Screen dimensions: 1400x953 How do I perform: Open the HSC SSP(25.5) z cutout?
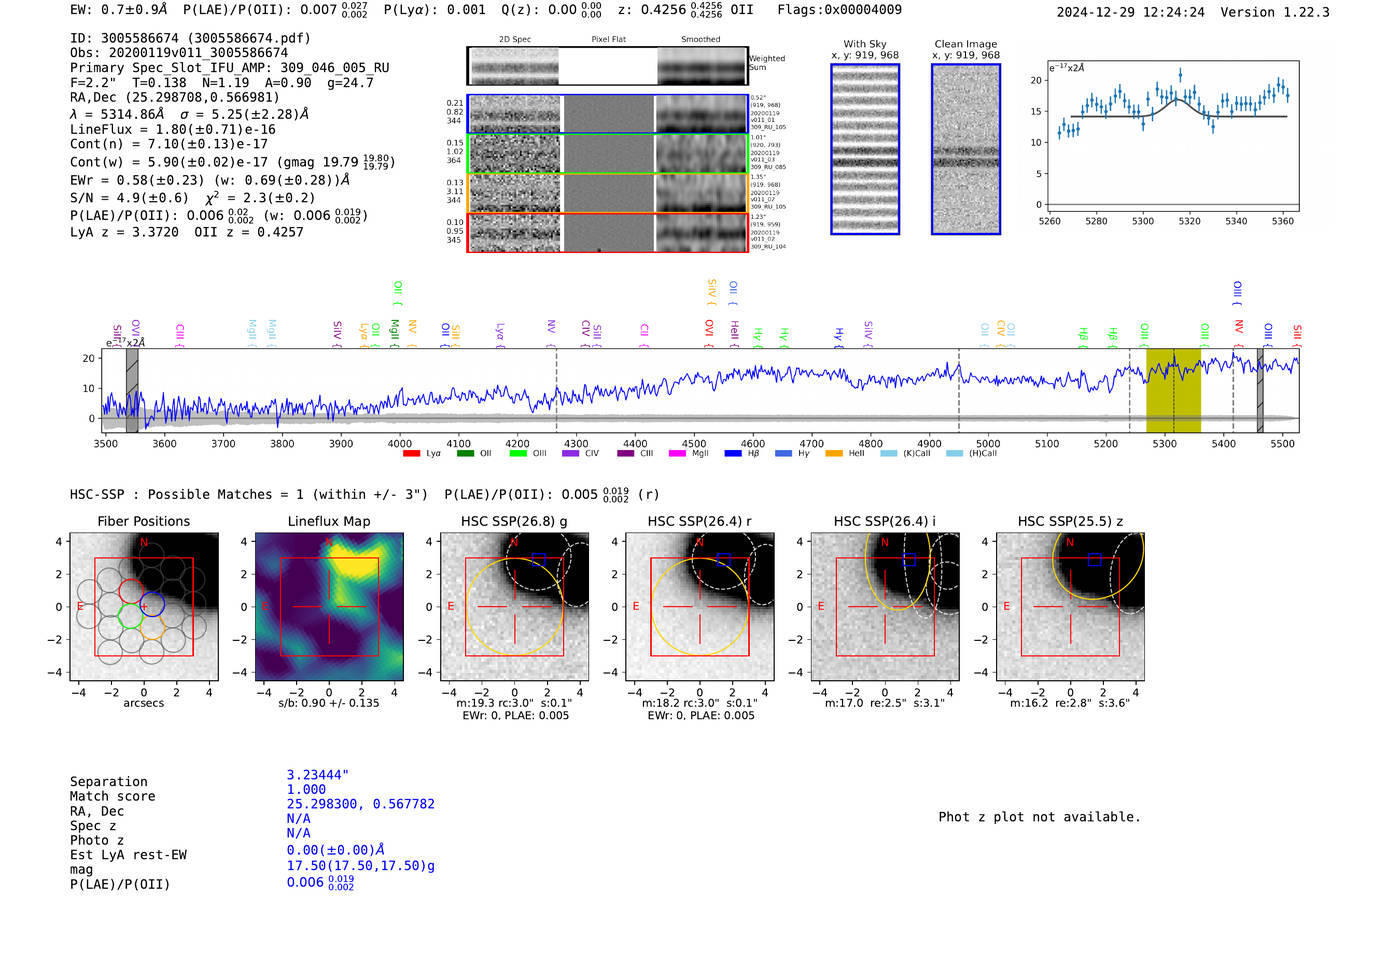1070,607
